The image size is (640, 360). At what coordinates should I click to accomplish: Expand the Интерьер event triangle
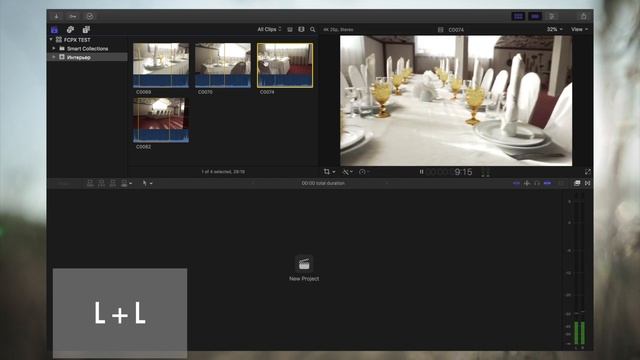pyautogui.click(x=53, y=58)
